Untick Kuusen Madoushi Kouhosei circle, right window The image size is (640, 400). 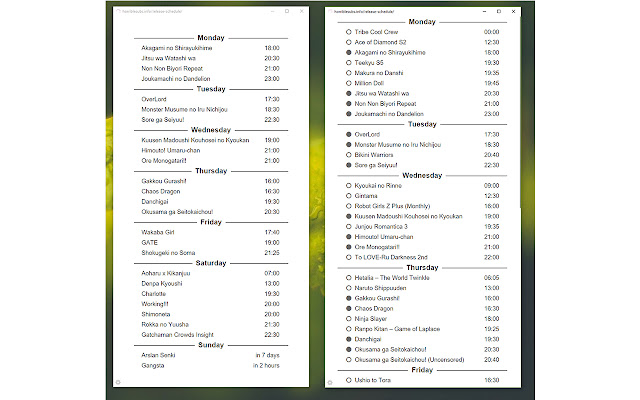click(x=349, y=216)
